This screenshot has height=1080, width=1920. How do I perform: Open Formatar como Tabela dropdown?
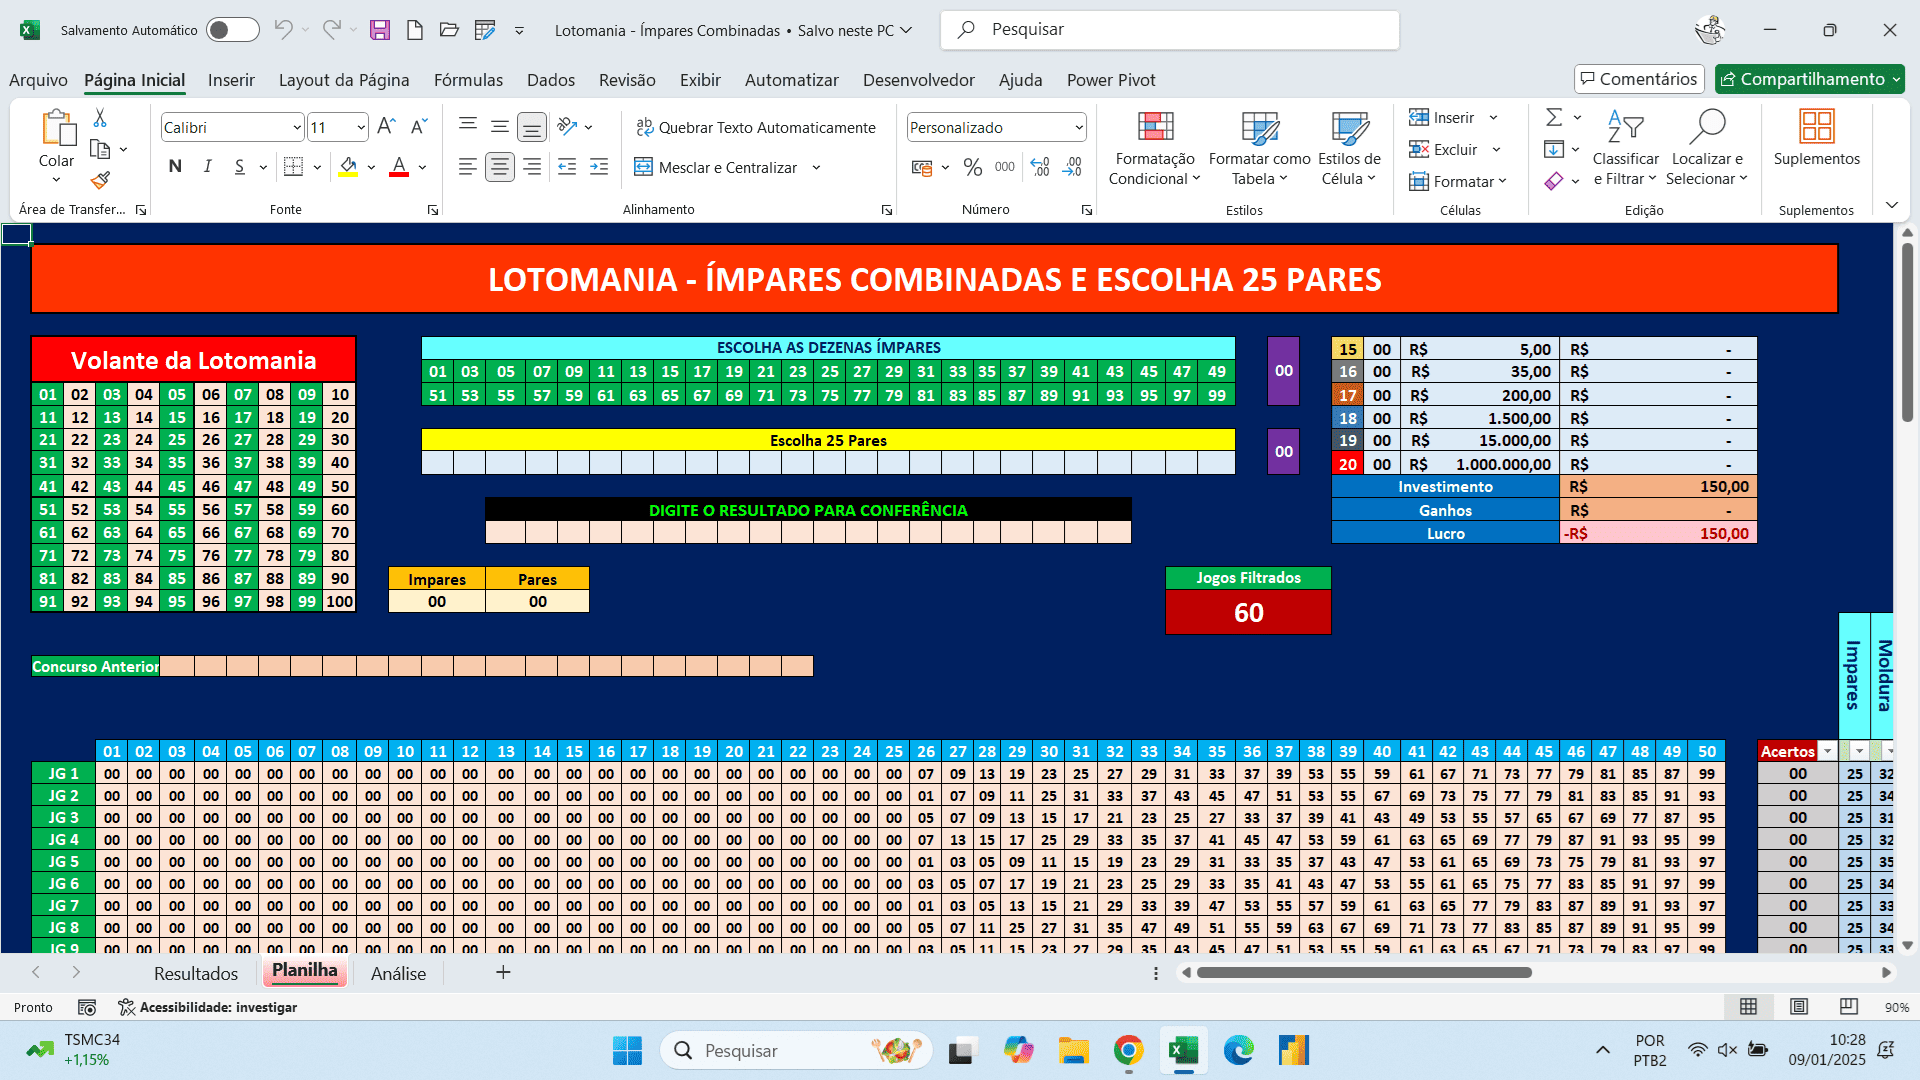click(x=1259, y=148)
